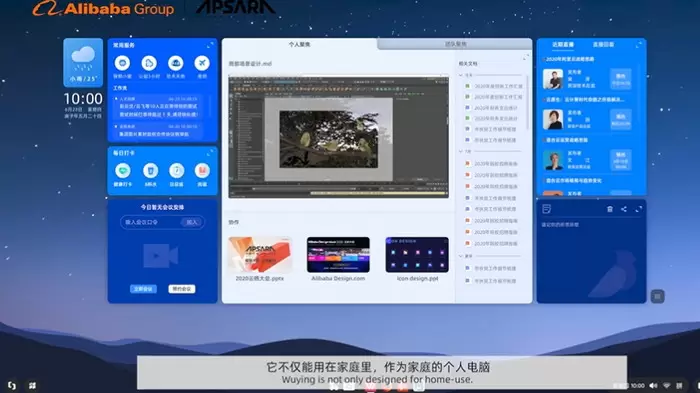This screenshot has height=393, width=700.
Task: Open the airplane travel service icon
Action: (202, 63)
